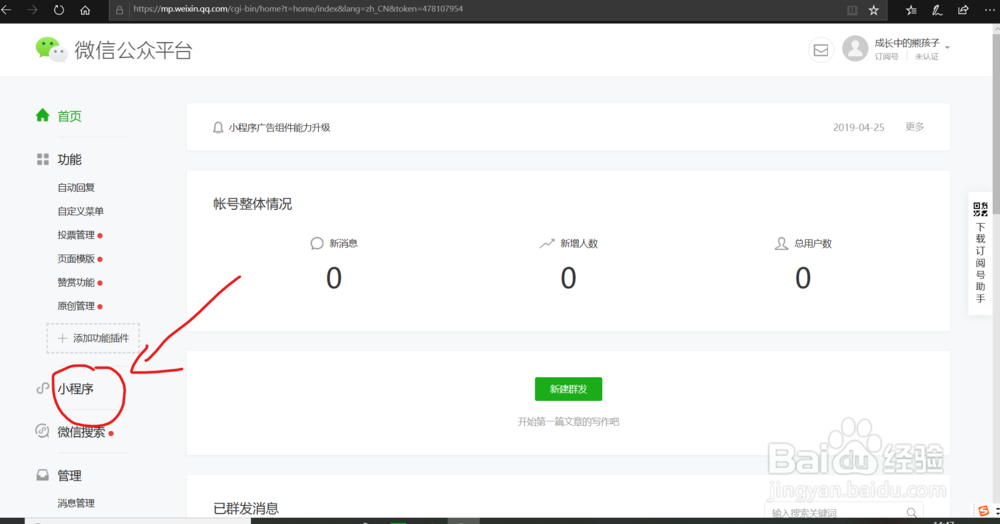Click 帐号整体情况 heading

coord(253,204)
